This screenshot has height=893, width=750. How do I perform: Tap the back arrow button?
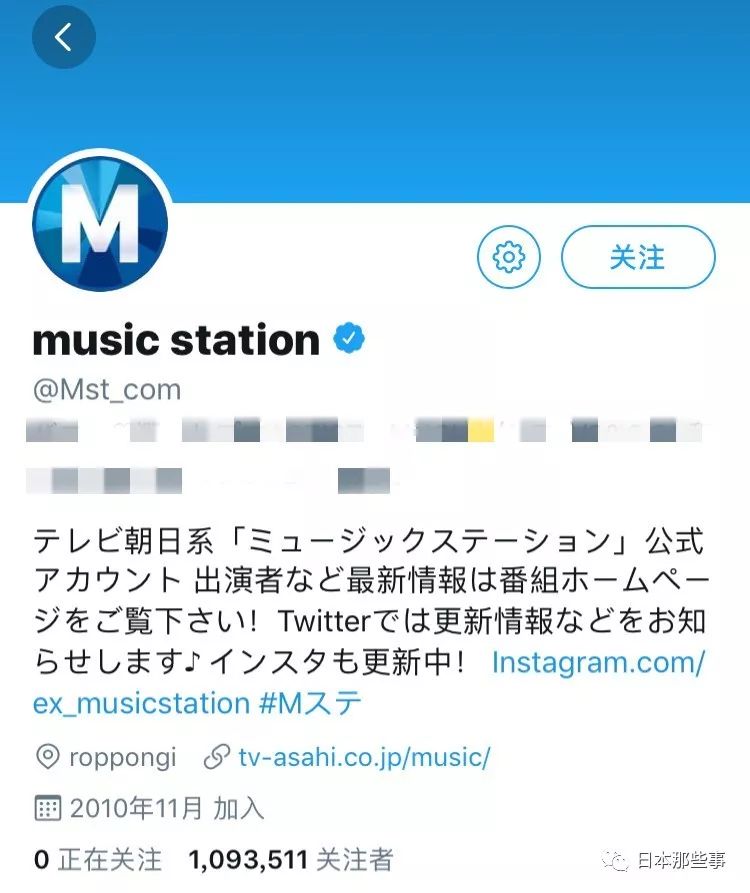click(64, 37)
